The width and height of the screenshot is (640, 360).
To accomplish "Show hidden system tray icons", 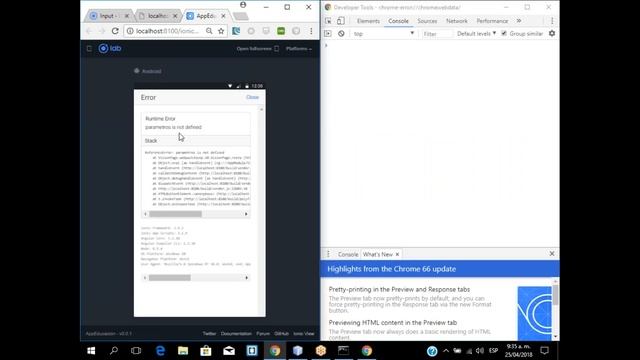I will pos(446,351).
